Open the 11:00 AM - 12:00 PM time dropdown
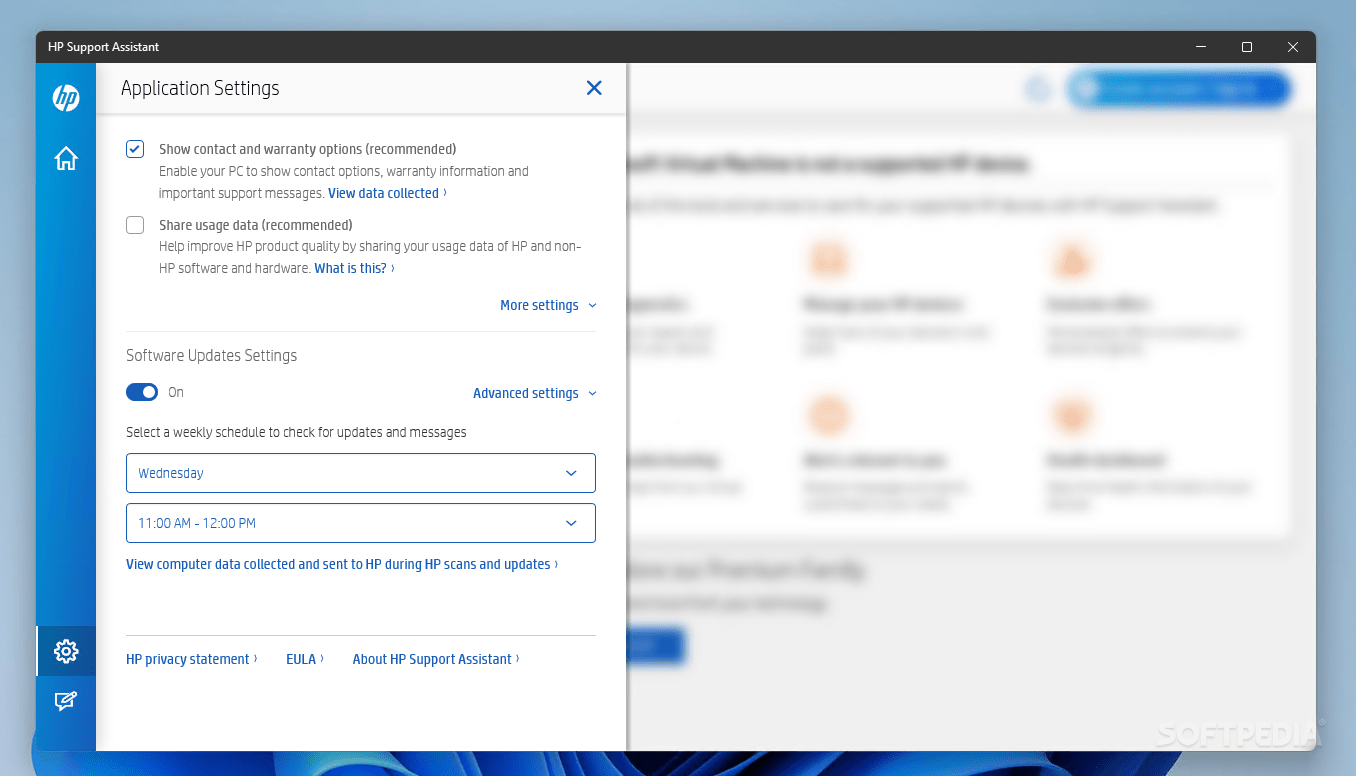 pos(361,523)
